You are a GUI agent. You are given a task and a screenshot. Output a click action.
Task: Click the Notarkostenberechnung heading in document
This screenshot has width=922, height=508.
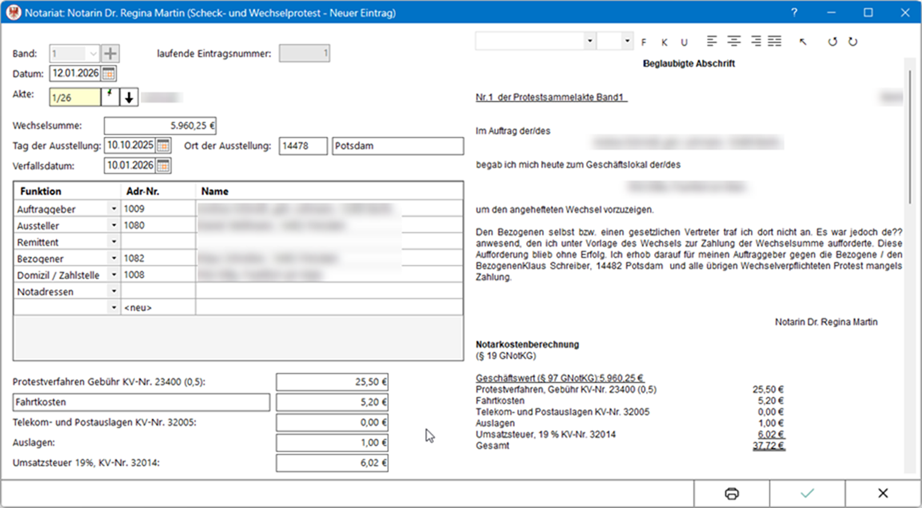[x=527, y=345]
